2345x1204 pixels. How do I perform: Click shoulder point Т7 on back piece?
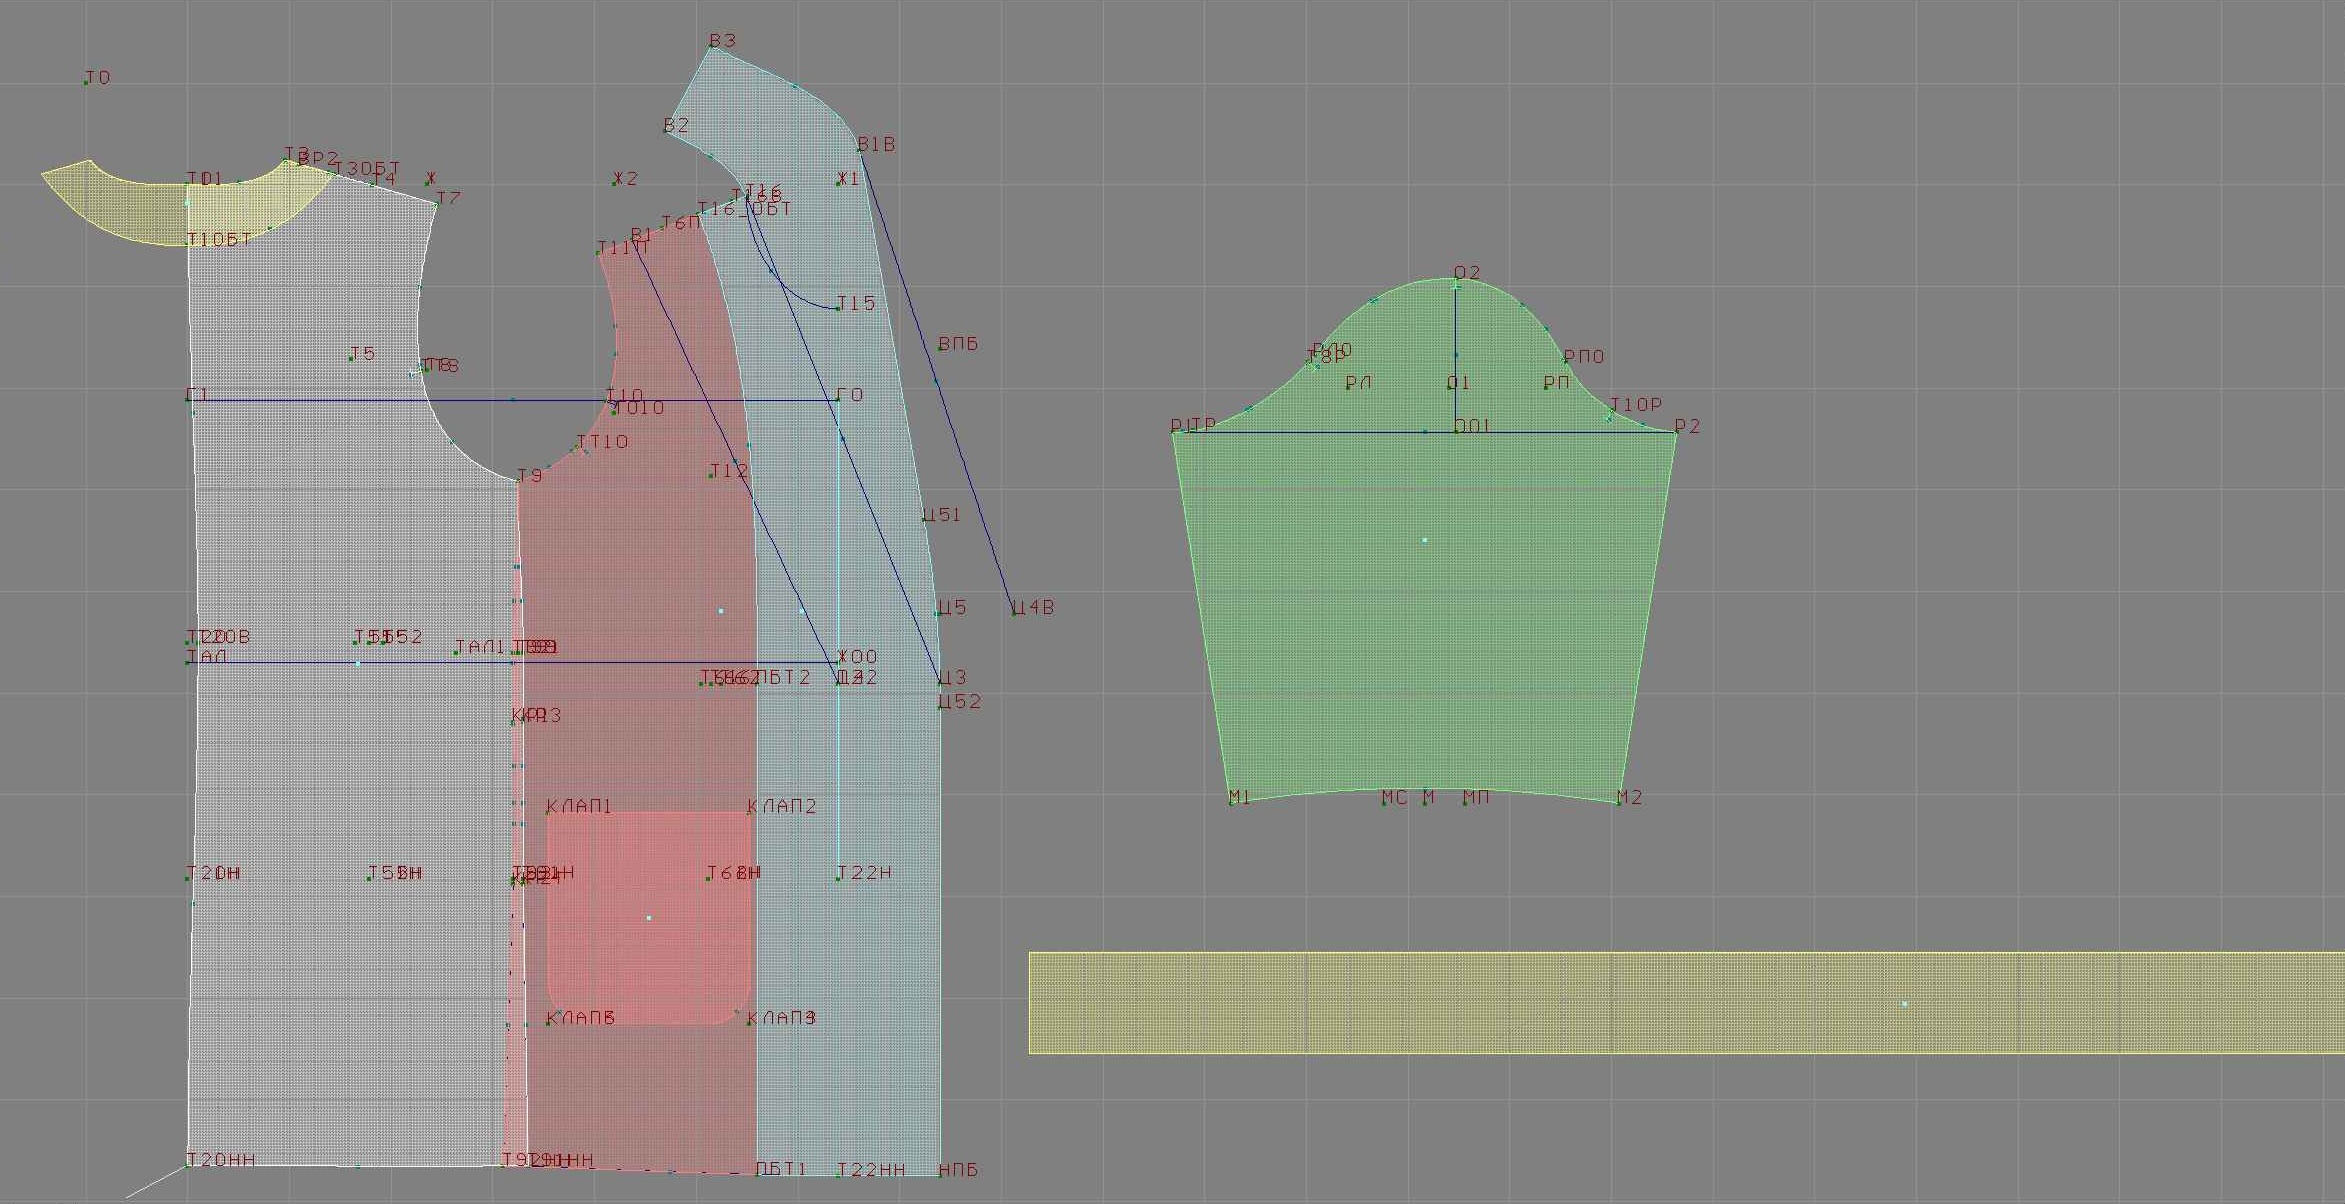pos(437,204)
